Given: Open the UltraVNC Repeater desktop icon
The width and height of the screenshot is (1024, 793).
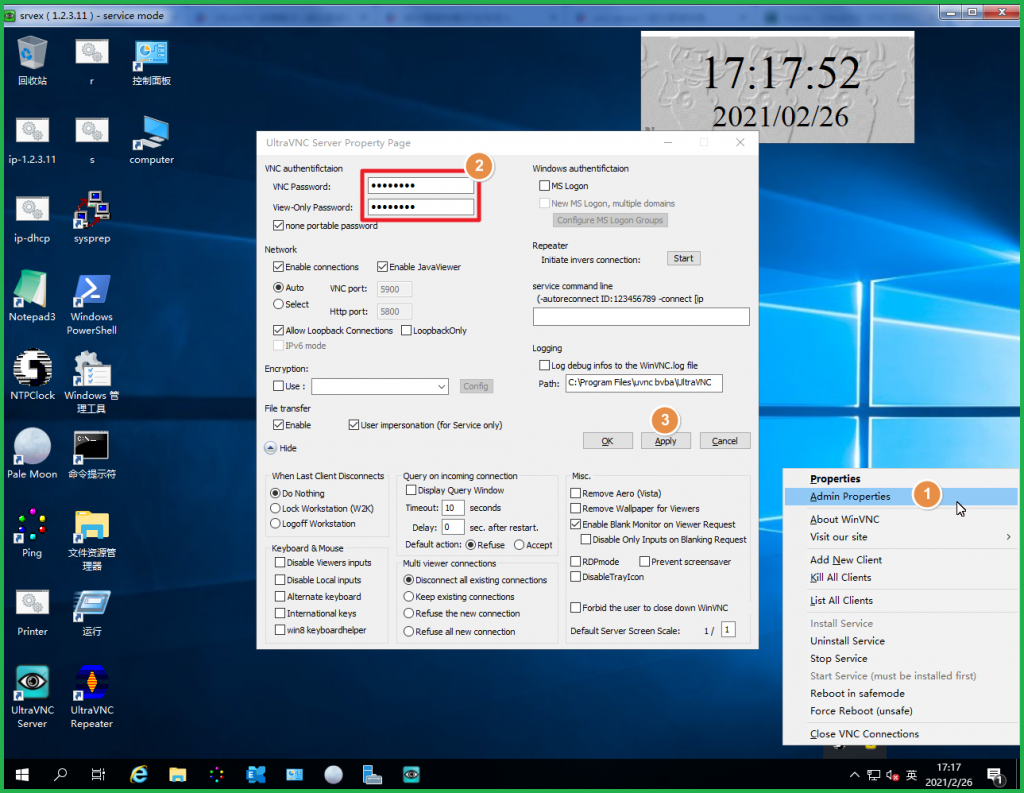Looking at the screenshot, I should 91,684.
